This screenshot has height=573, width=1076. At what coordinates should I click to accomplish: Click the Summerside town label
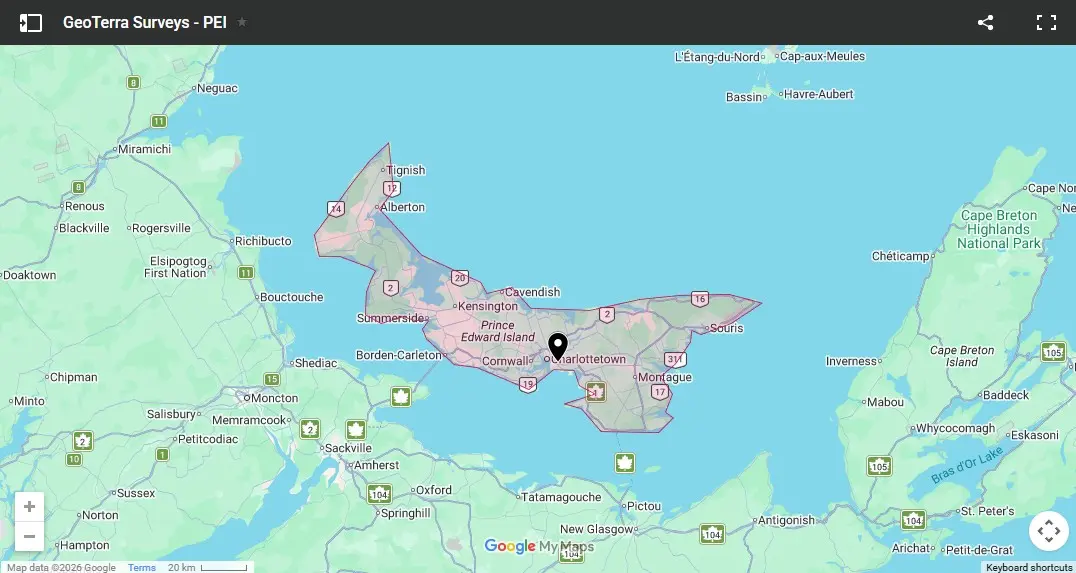point(391,318)
